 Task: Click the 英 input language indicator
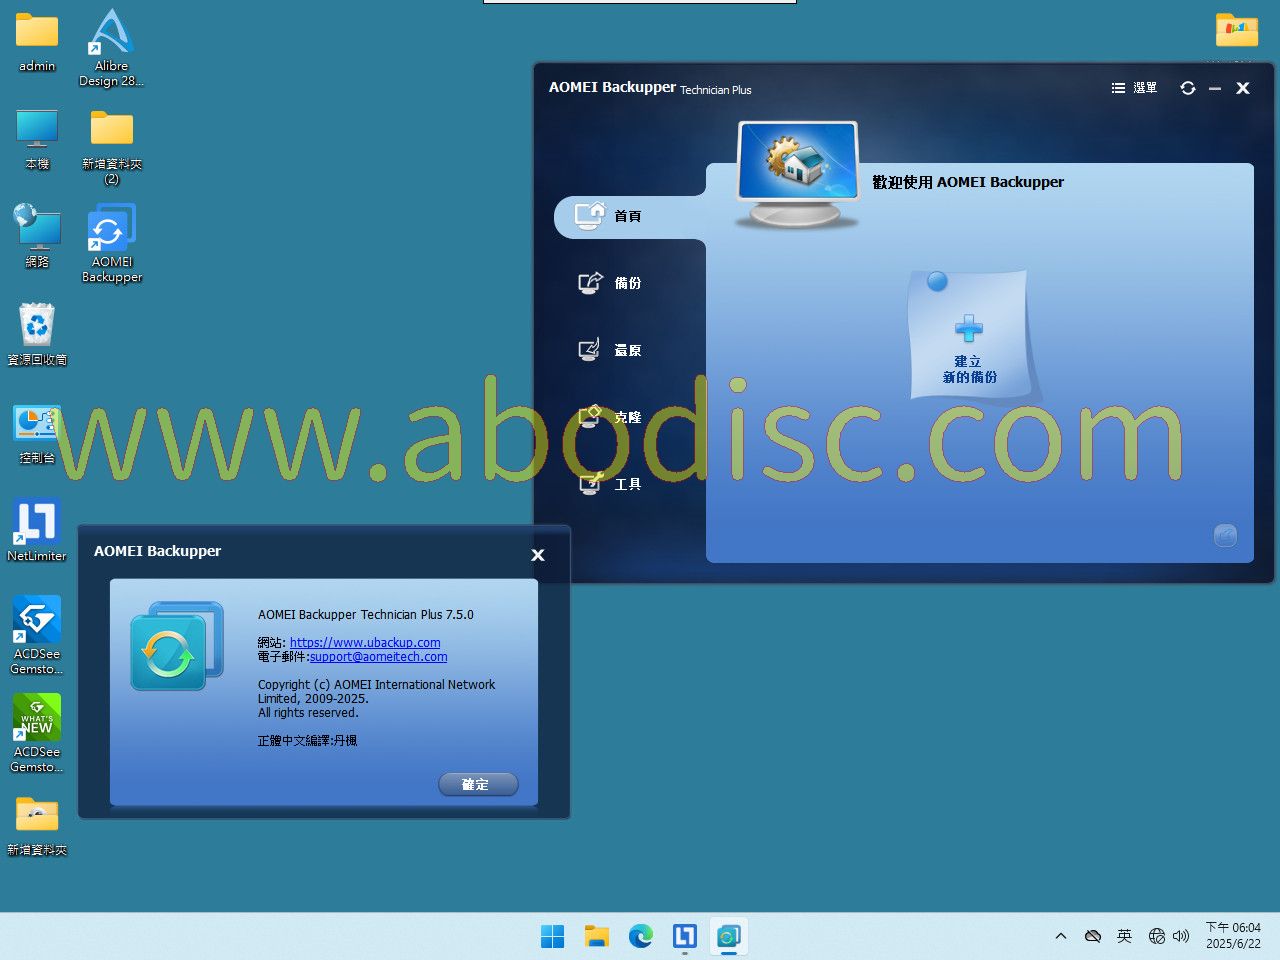tap(1125, 936)
